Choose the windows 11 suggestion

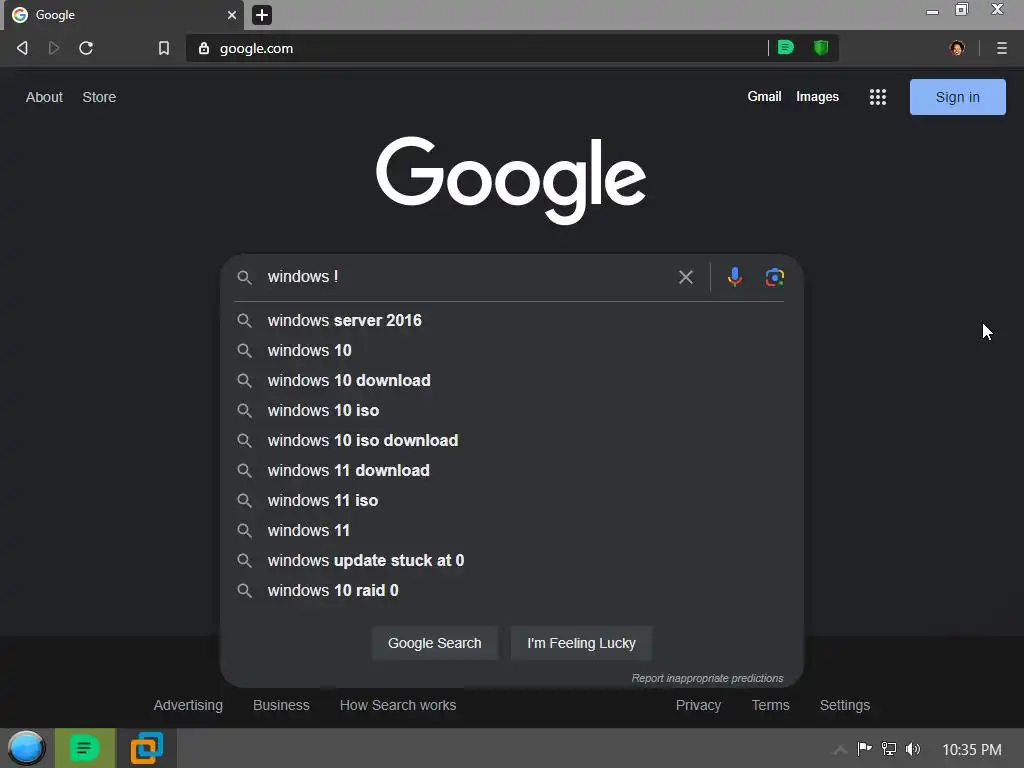(511, 531)
